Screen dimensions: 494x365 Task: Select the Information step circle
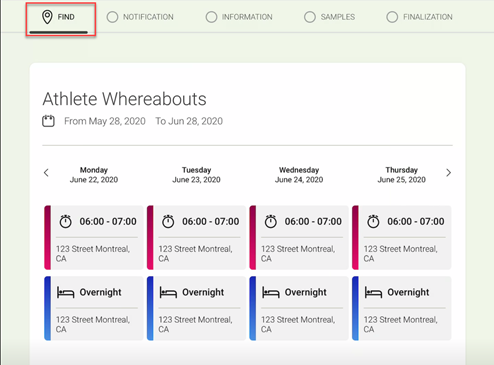pos(211,17)
